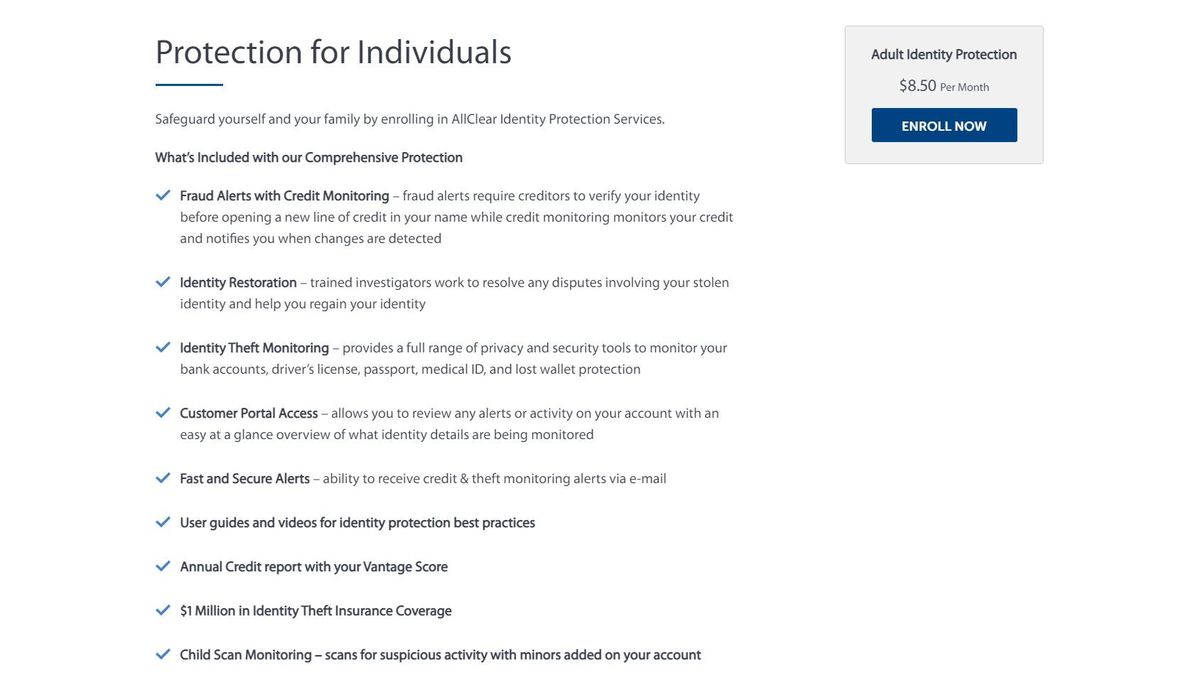
Task: Click the Protection for Individuals heading
Action: click(x=333, y=52)
